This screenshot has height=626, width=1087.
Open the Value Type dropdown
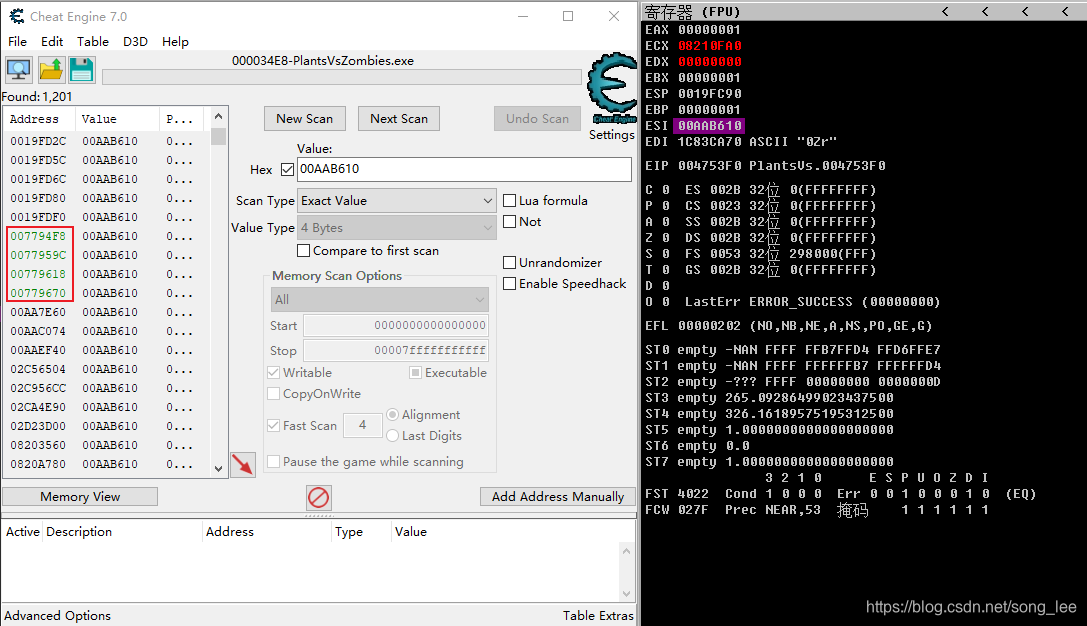point(397,227)
